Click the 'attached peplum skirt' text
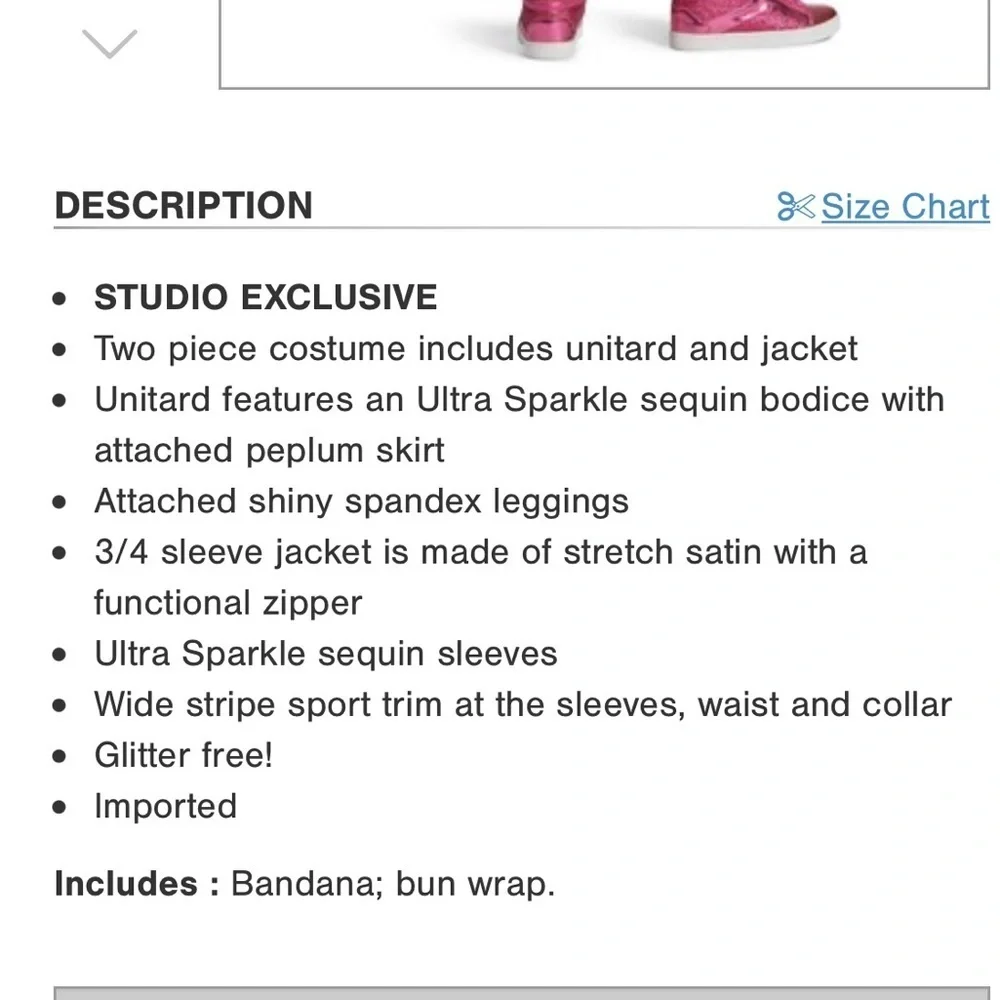 pyautogui.click(x=269, y=450)
